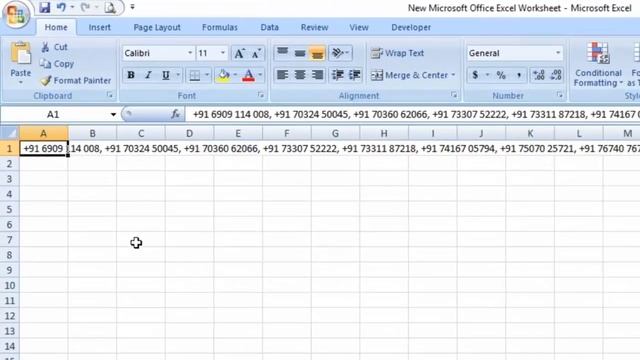Image resolution: width=640 pixels, height=360 pixels.
Task: Undo the last action
Action: [61, 7]
